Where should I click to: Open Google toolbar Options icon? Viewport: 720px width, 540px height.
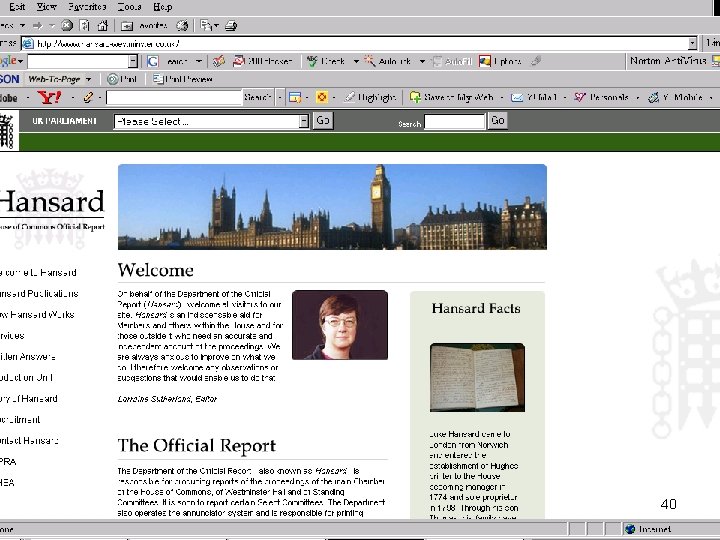[x=485, y=61]
